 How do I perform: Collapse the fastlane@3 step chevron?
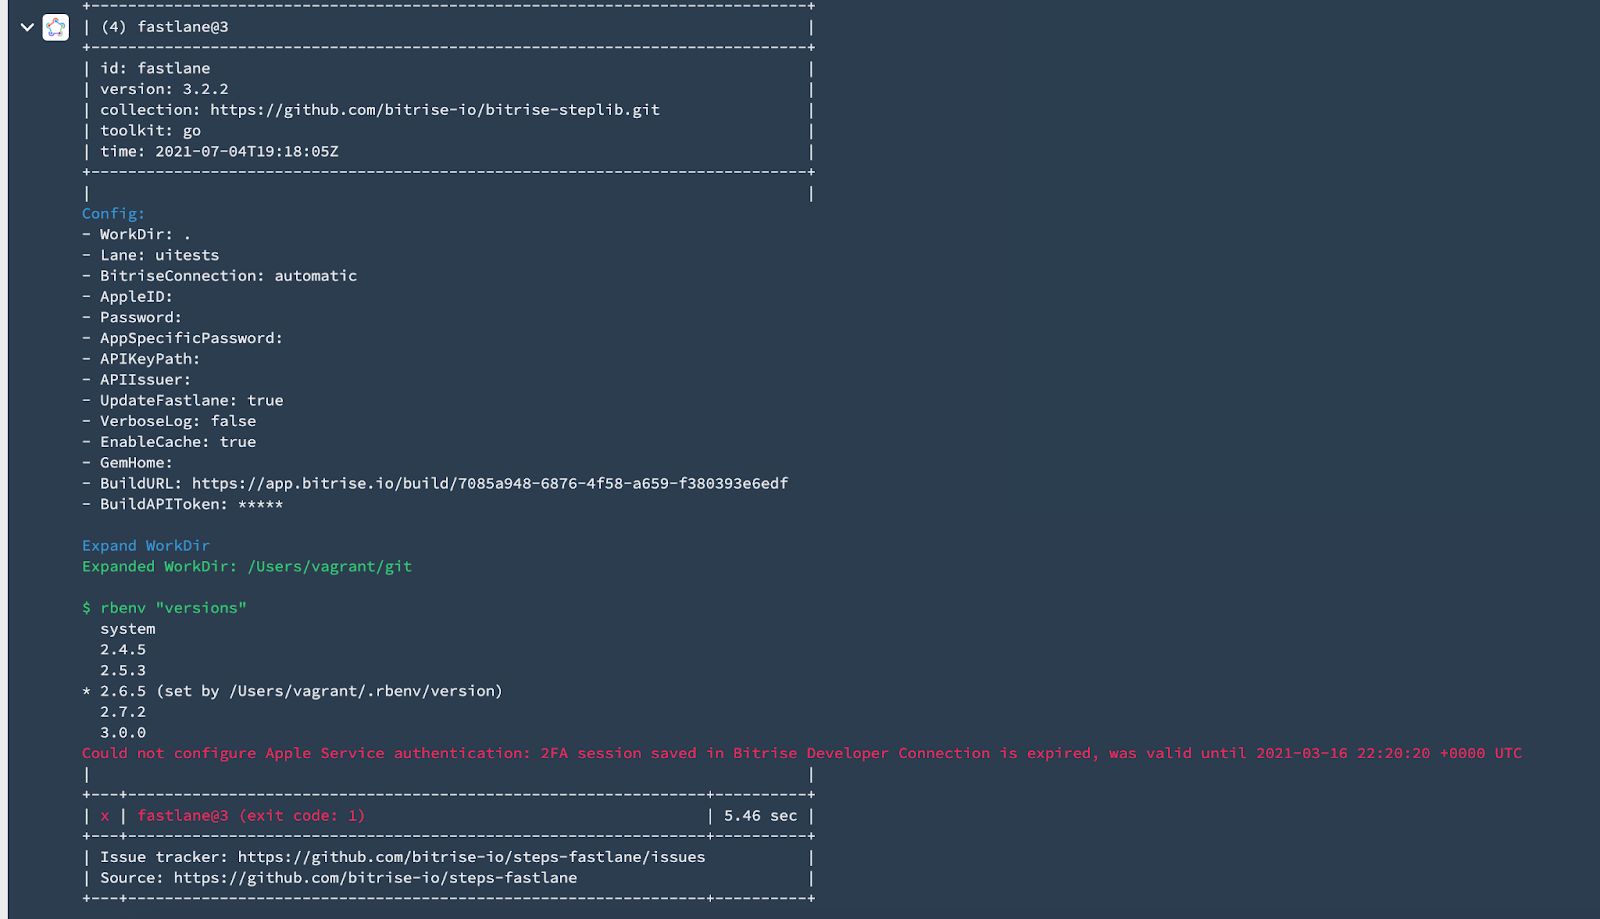point(27,27)
